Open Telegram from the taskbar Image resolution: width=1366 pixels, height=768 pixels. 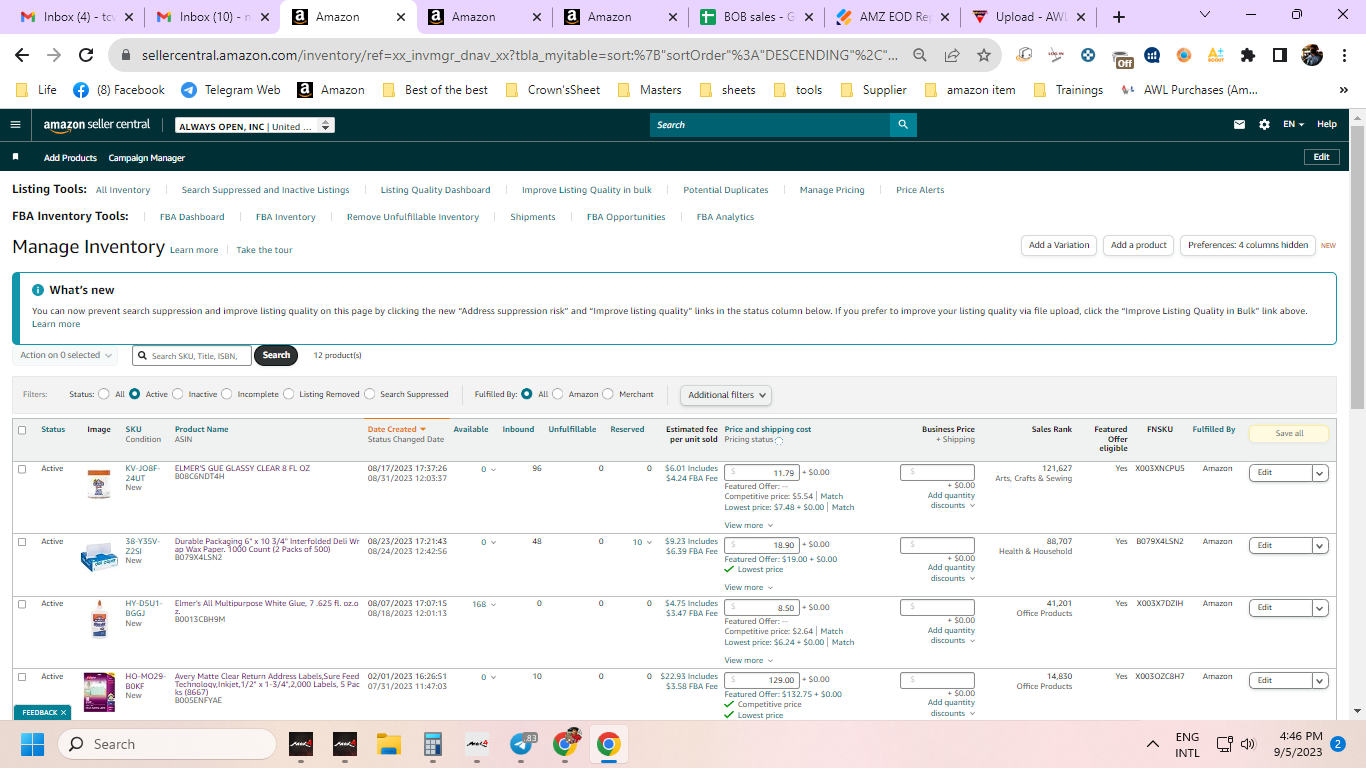(522, 744)
